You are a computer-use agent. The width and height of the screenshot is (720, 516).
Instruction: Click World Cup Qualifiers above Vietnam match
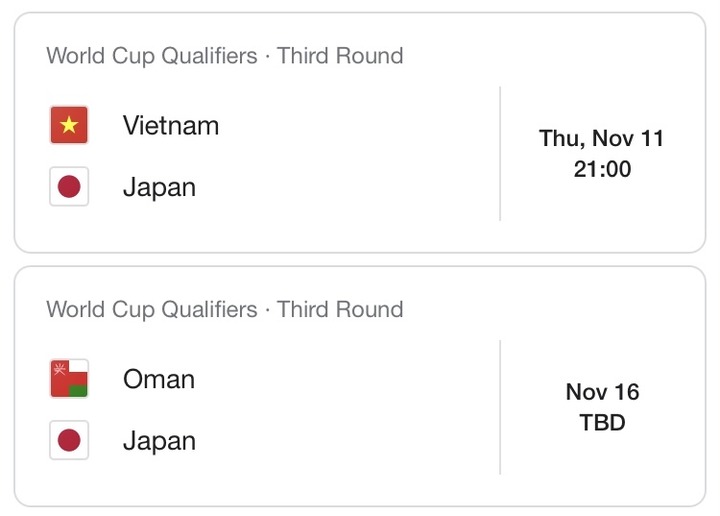pyautogui.click(x=151, y=55)
